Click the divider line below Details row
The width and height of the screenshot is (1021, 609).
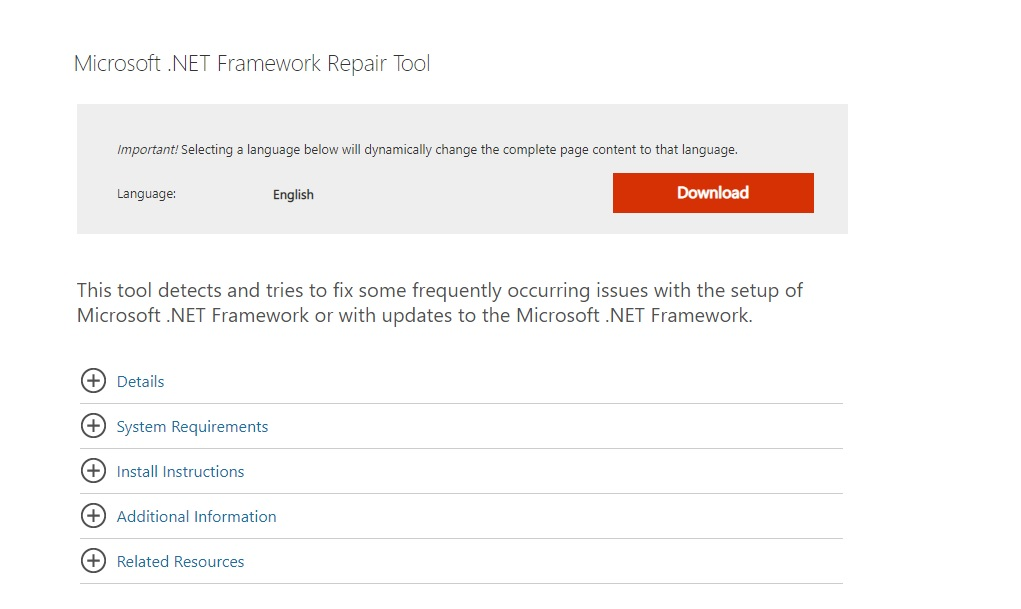[x=461, y=404]
